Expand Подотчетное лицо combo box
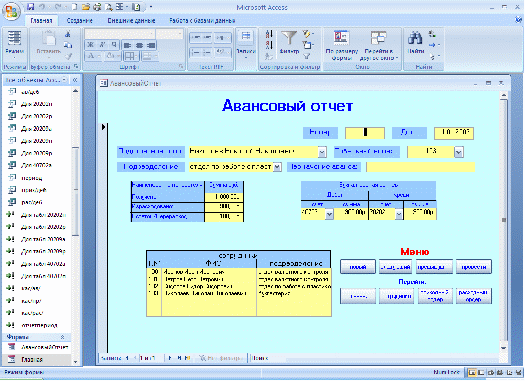 [x=322, y=152]
